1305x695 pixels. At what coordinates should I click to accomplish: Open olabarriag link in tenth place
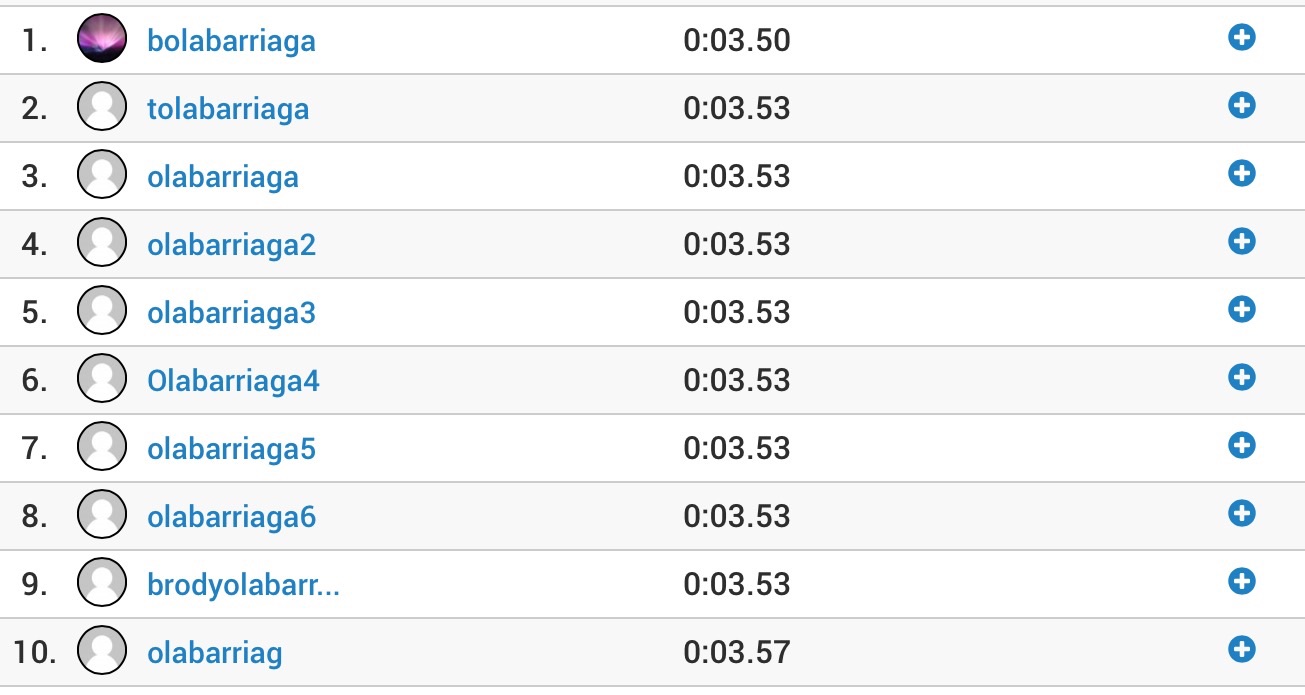(x=215, y=654)
